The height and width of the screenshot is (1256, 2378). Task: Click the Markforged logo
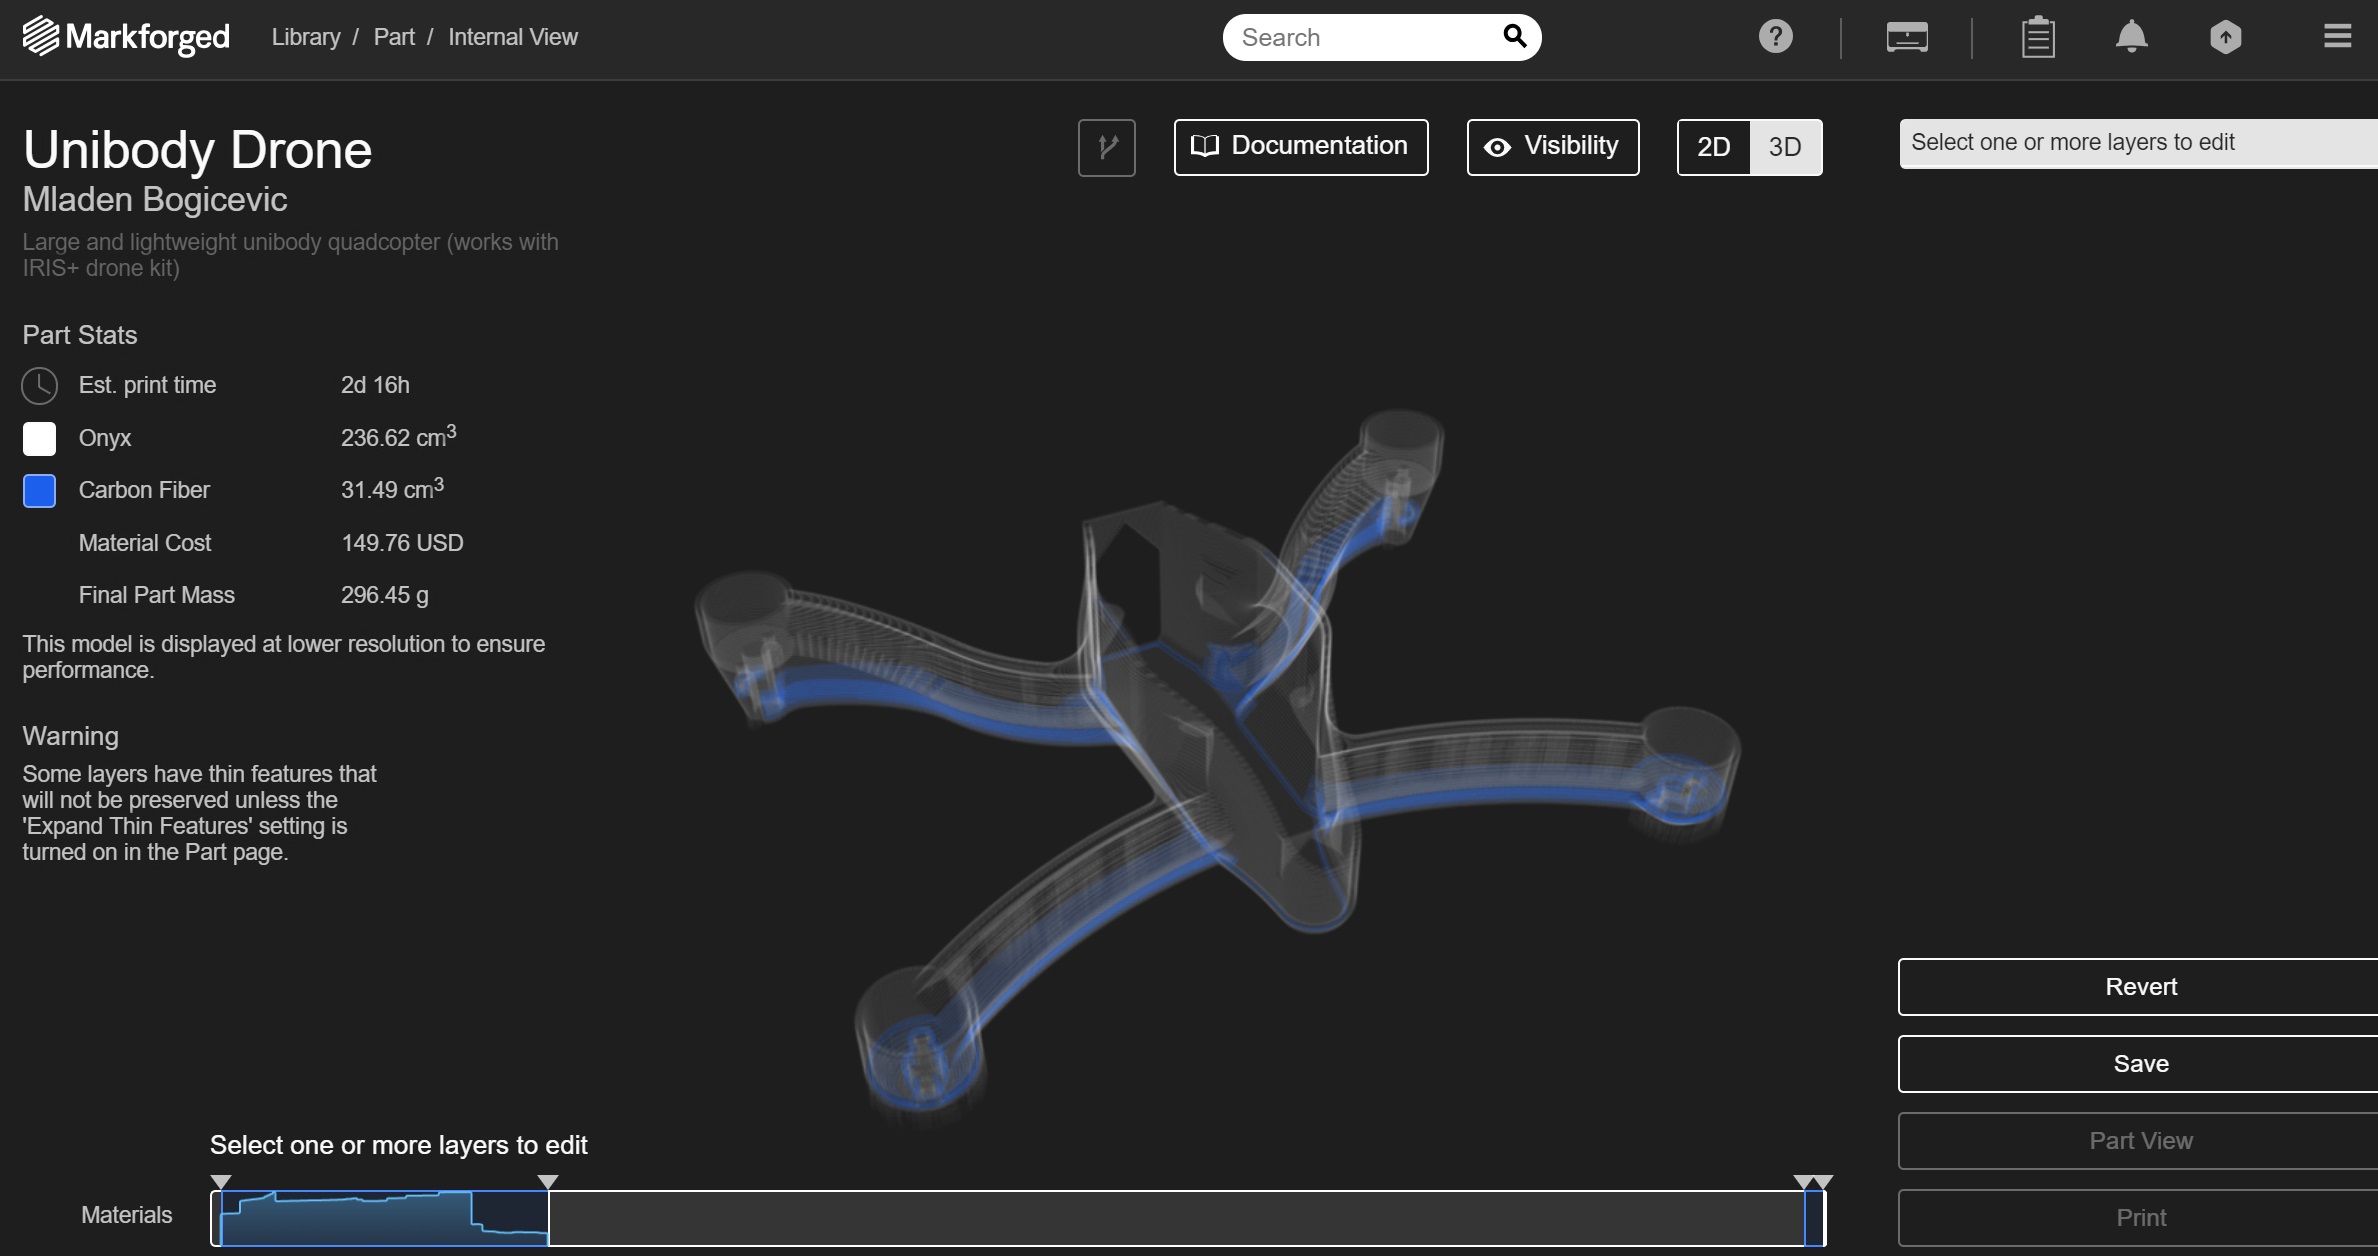(126, 37)
